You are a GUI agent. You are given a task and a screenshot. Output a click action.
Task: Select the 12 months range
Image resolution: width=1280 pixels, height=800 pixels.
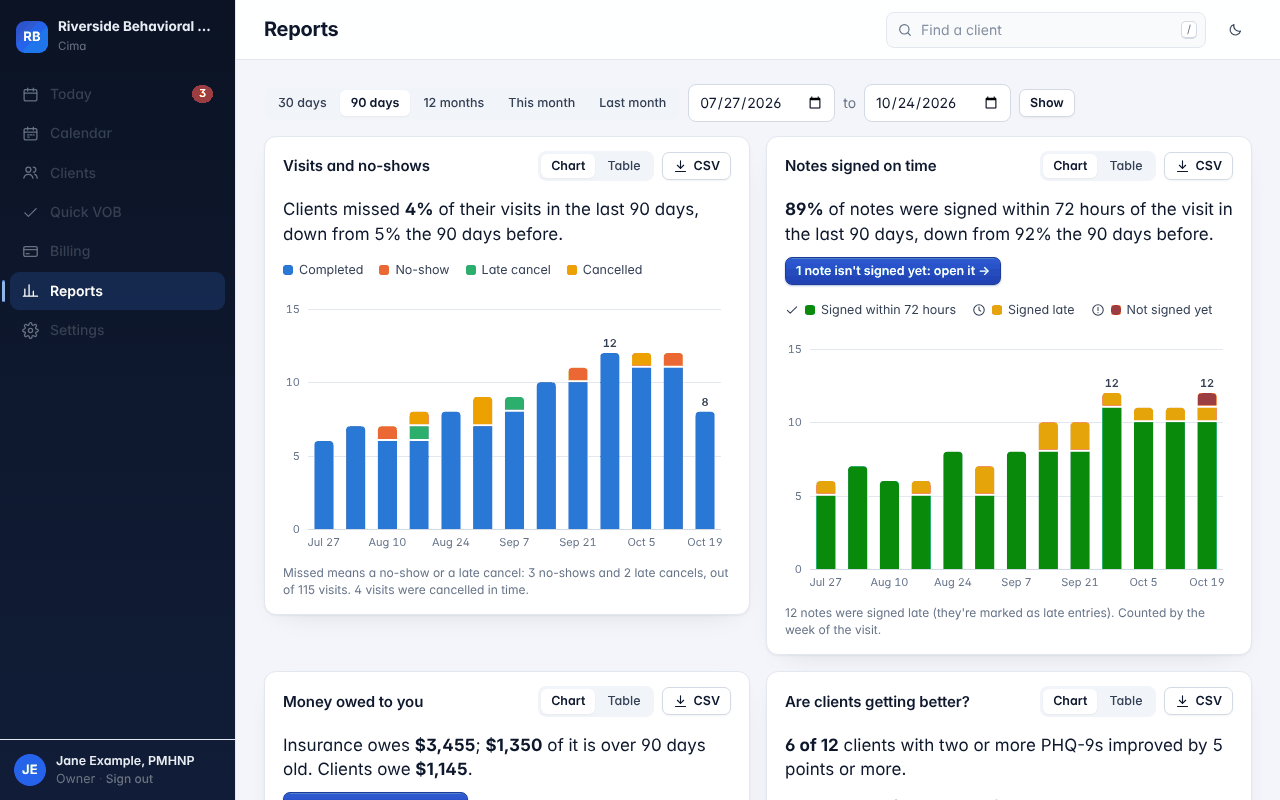pyautogui.click(x=453, y=103)
